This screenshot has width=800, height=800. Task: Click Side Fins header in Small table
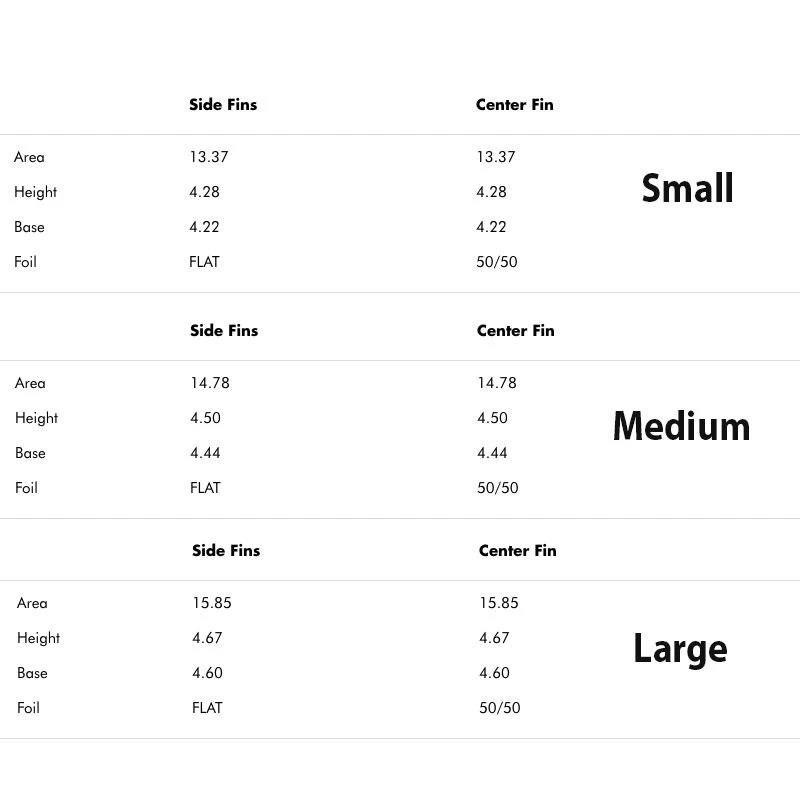click(223, 104)
